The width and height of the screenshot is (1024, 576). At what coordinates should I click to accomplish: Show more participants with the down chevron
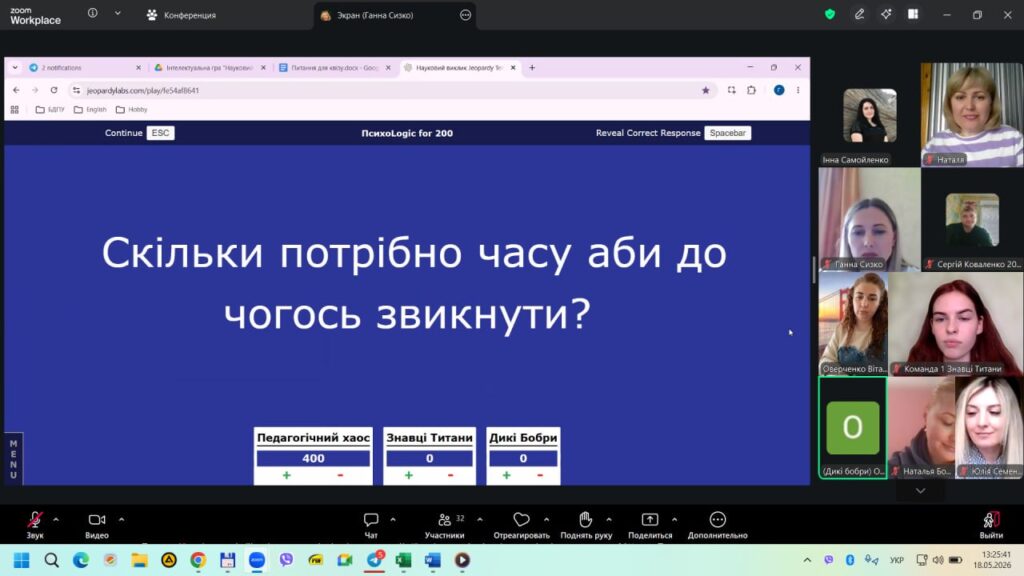(x=920, y=490)
